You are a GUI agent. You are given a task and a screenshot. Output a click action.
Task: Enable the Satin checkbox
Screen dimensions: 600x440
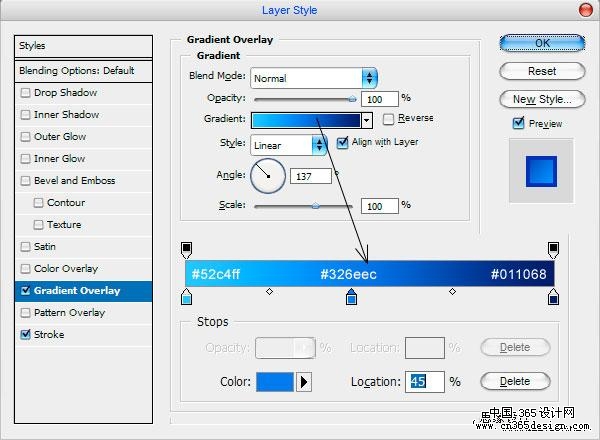(25, 247)
